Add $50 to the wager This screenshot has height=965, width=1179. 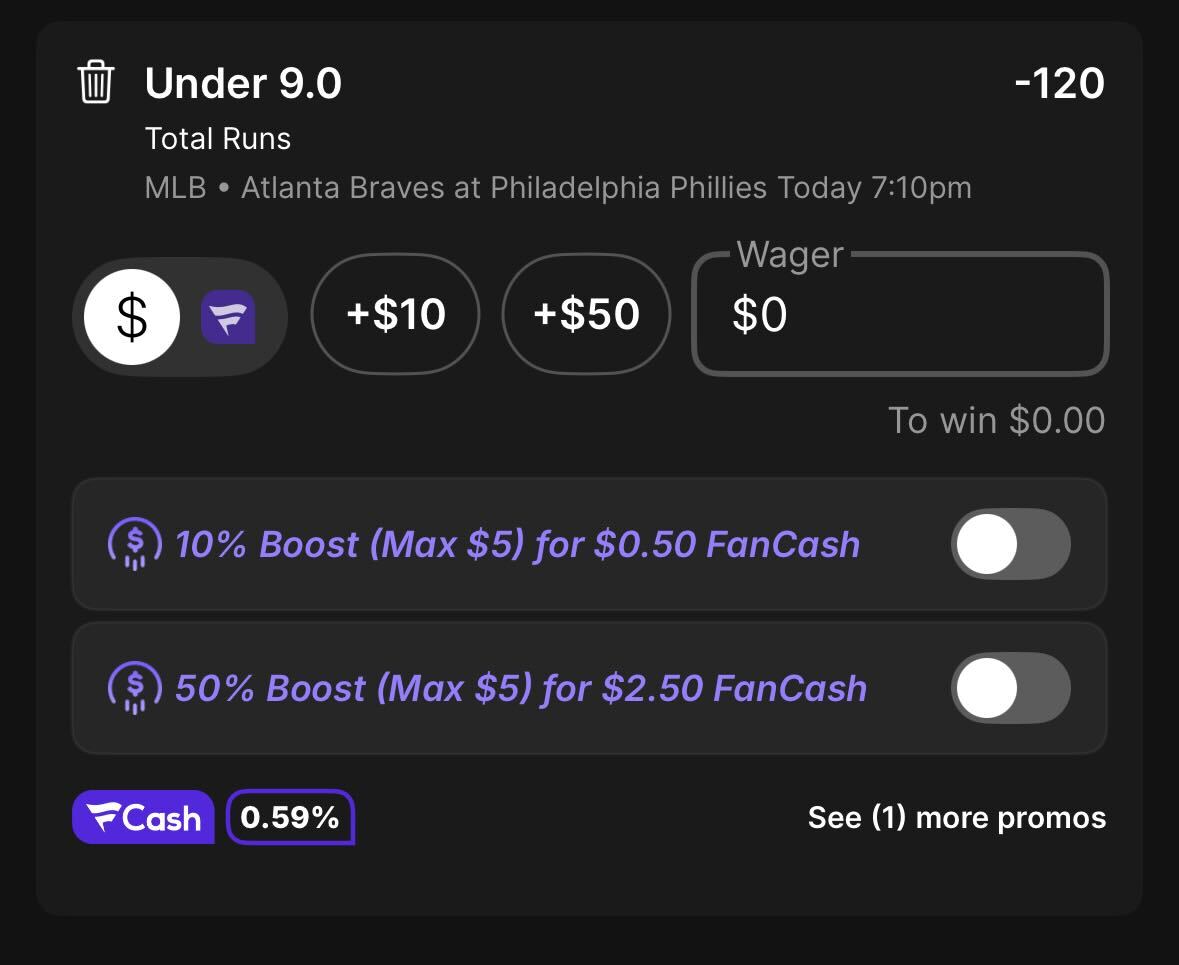tap(586, 314)
